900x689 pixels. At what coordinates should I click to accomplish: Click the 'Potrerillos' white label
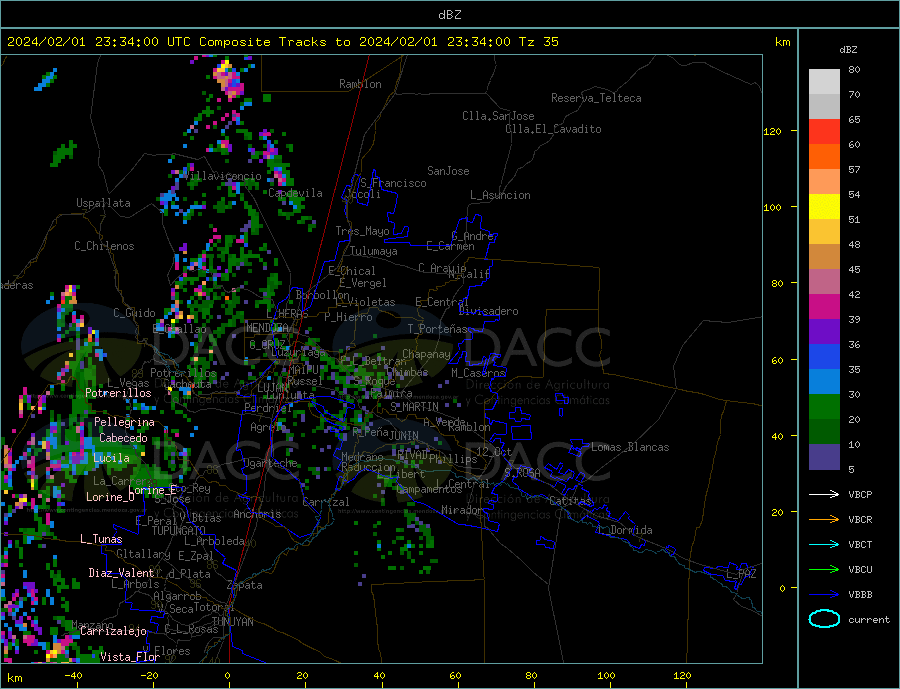(118, 393)
